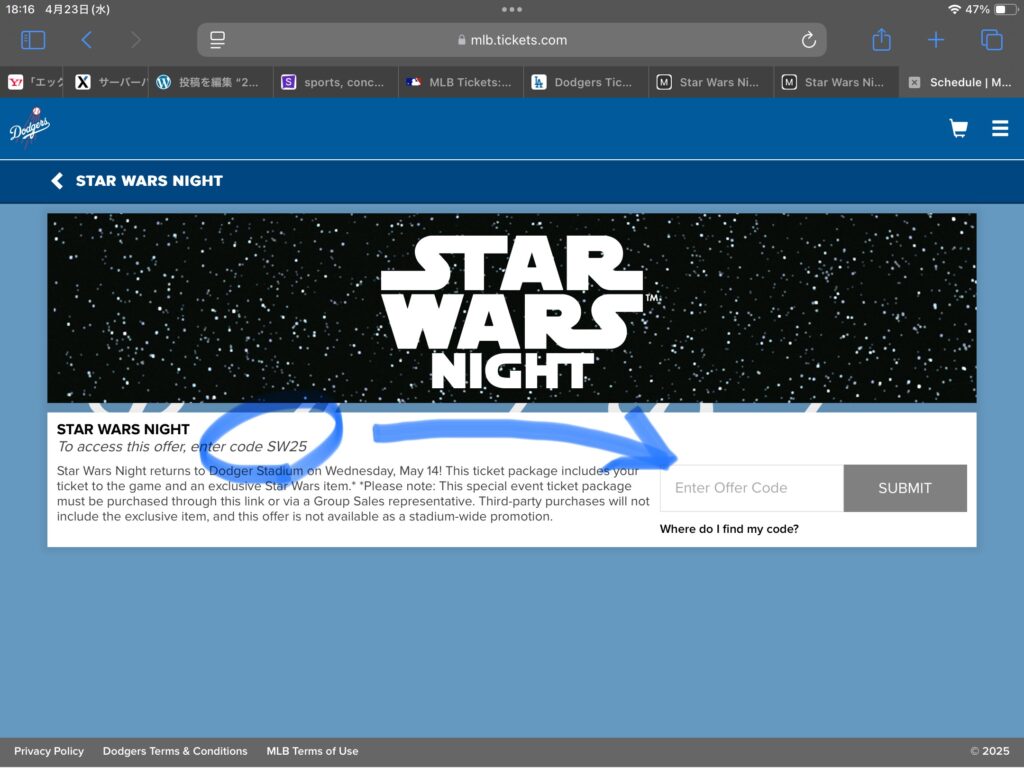Click the © 2025 footer text
1024x768 pixels.
[x=989, y=751]
